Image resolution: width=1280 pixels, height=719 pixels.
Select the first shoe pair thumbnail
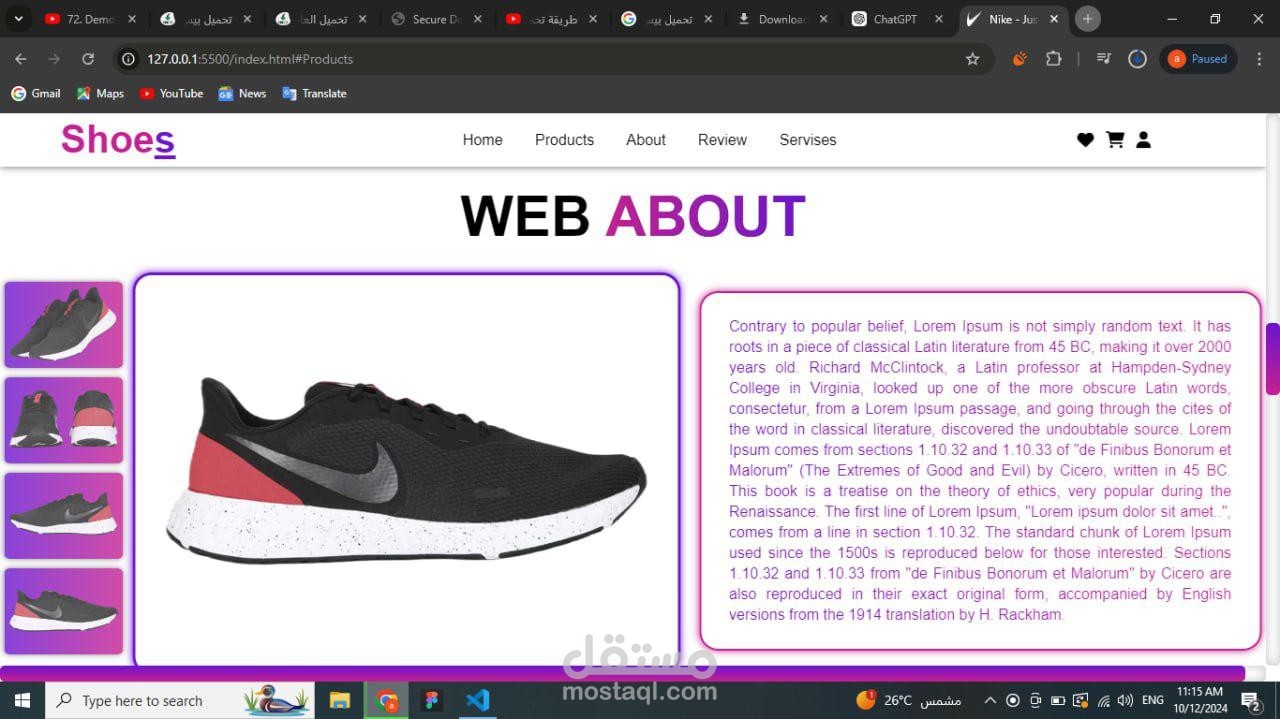click(x=64, y=325)
